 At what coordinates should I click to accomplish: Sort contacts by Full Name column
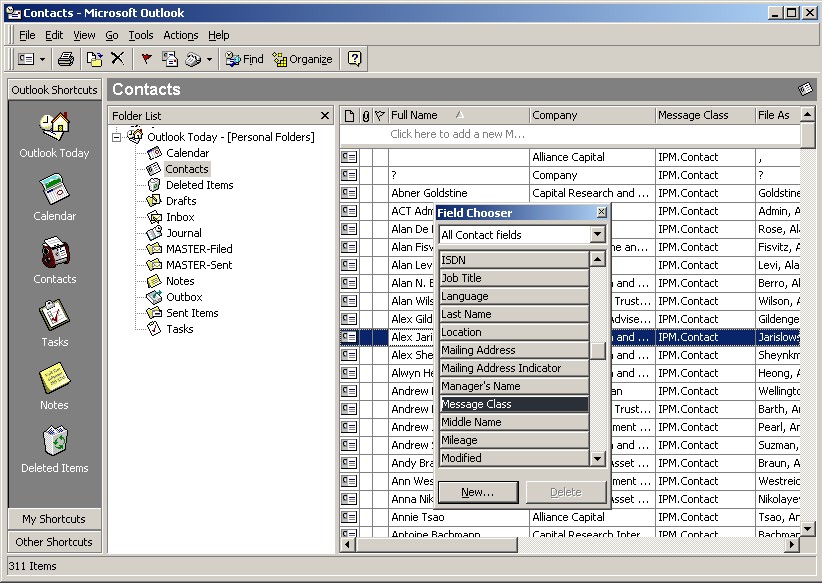tap(459, 115)
